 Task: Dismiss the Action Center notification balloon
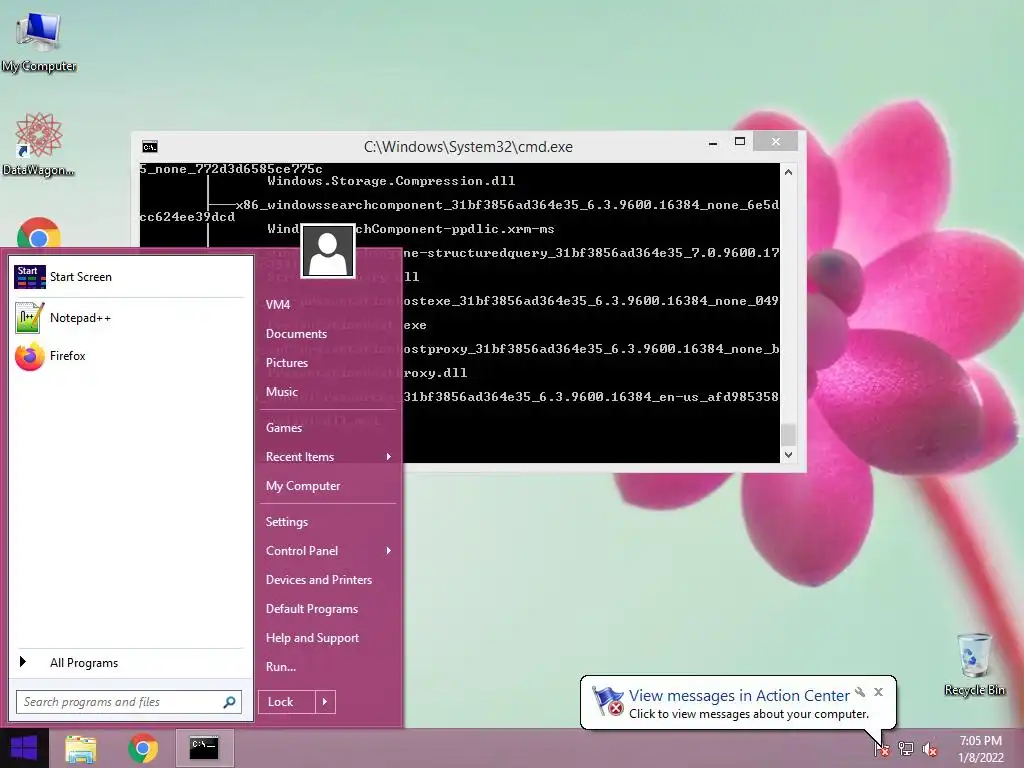(878, 692)
